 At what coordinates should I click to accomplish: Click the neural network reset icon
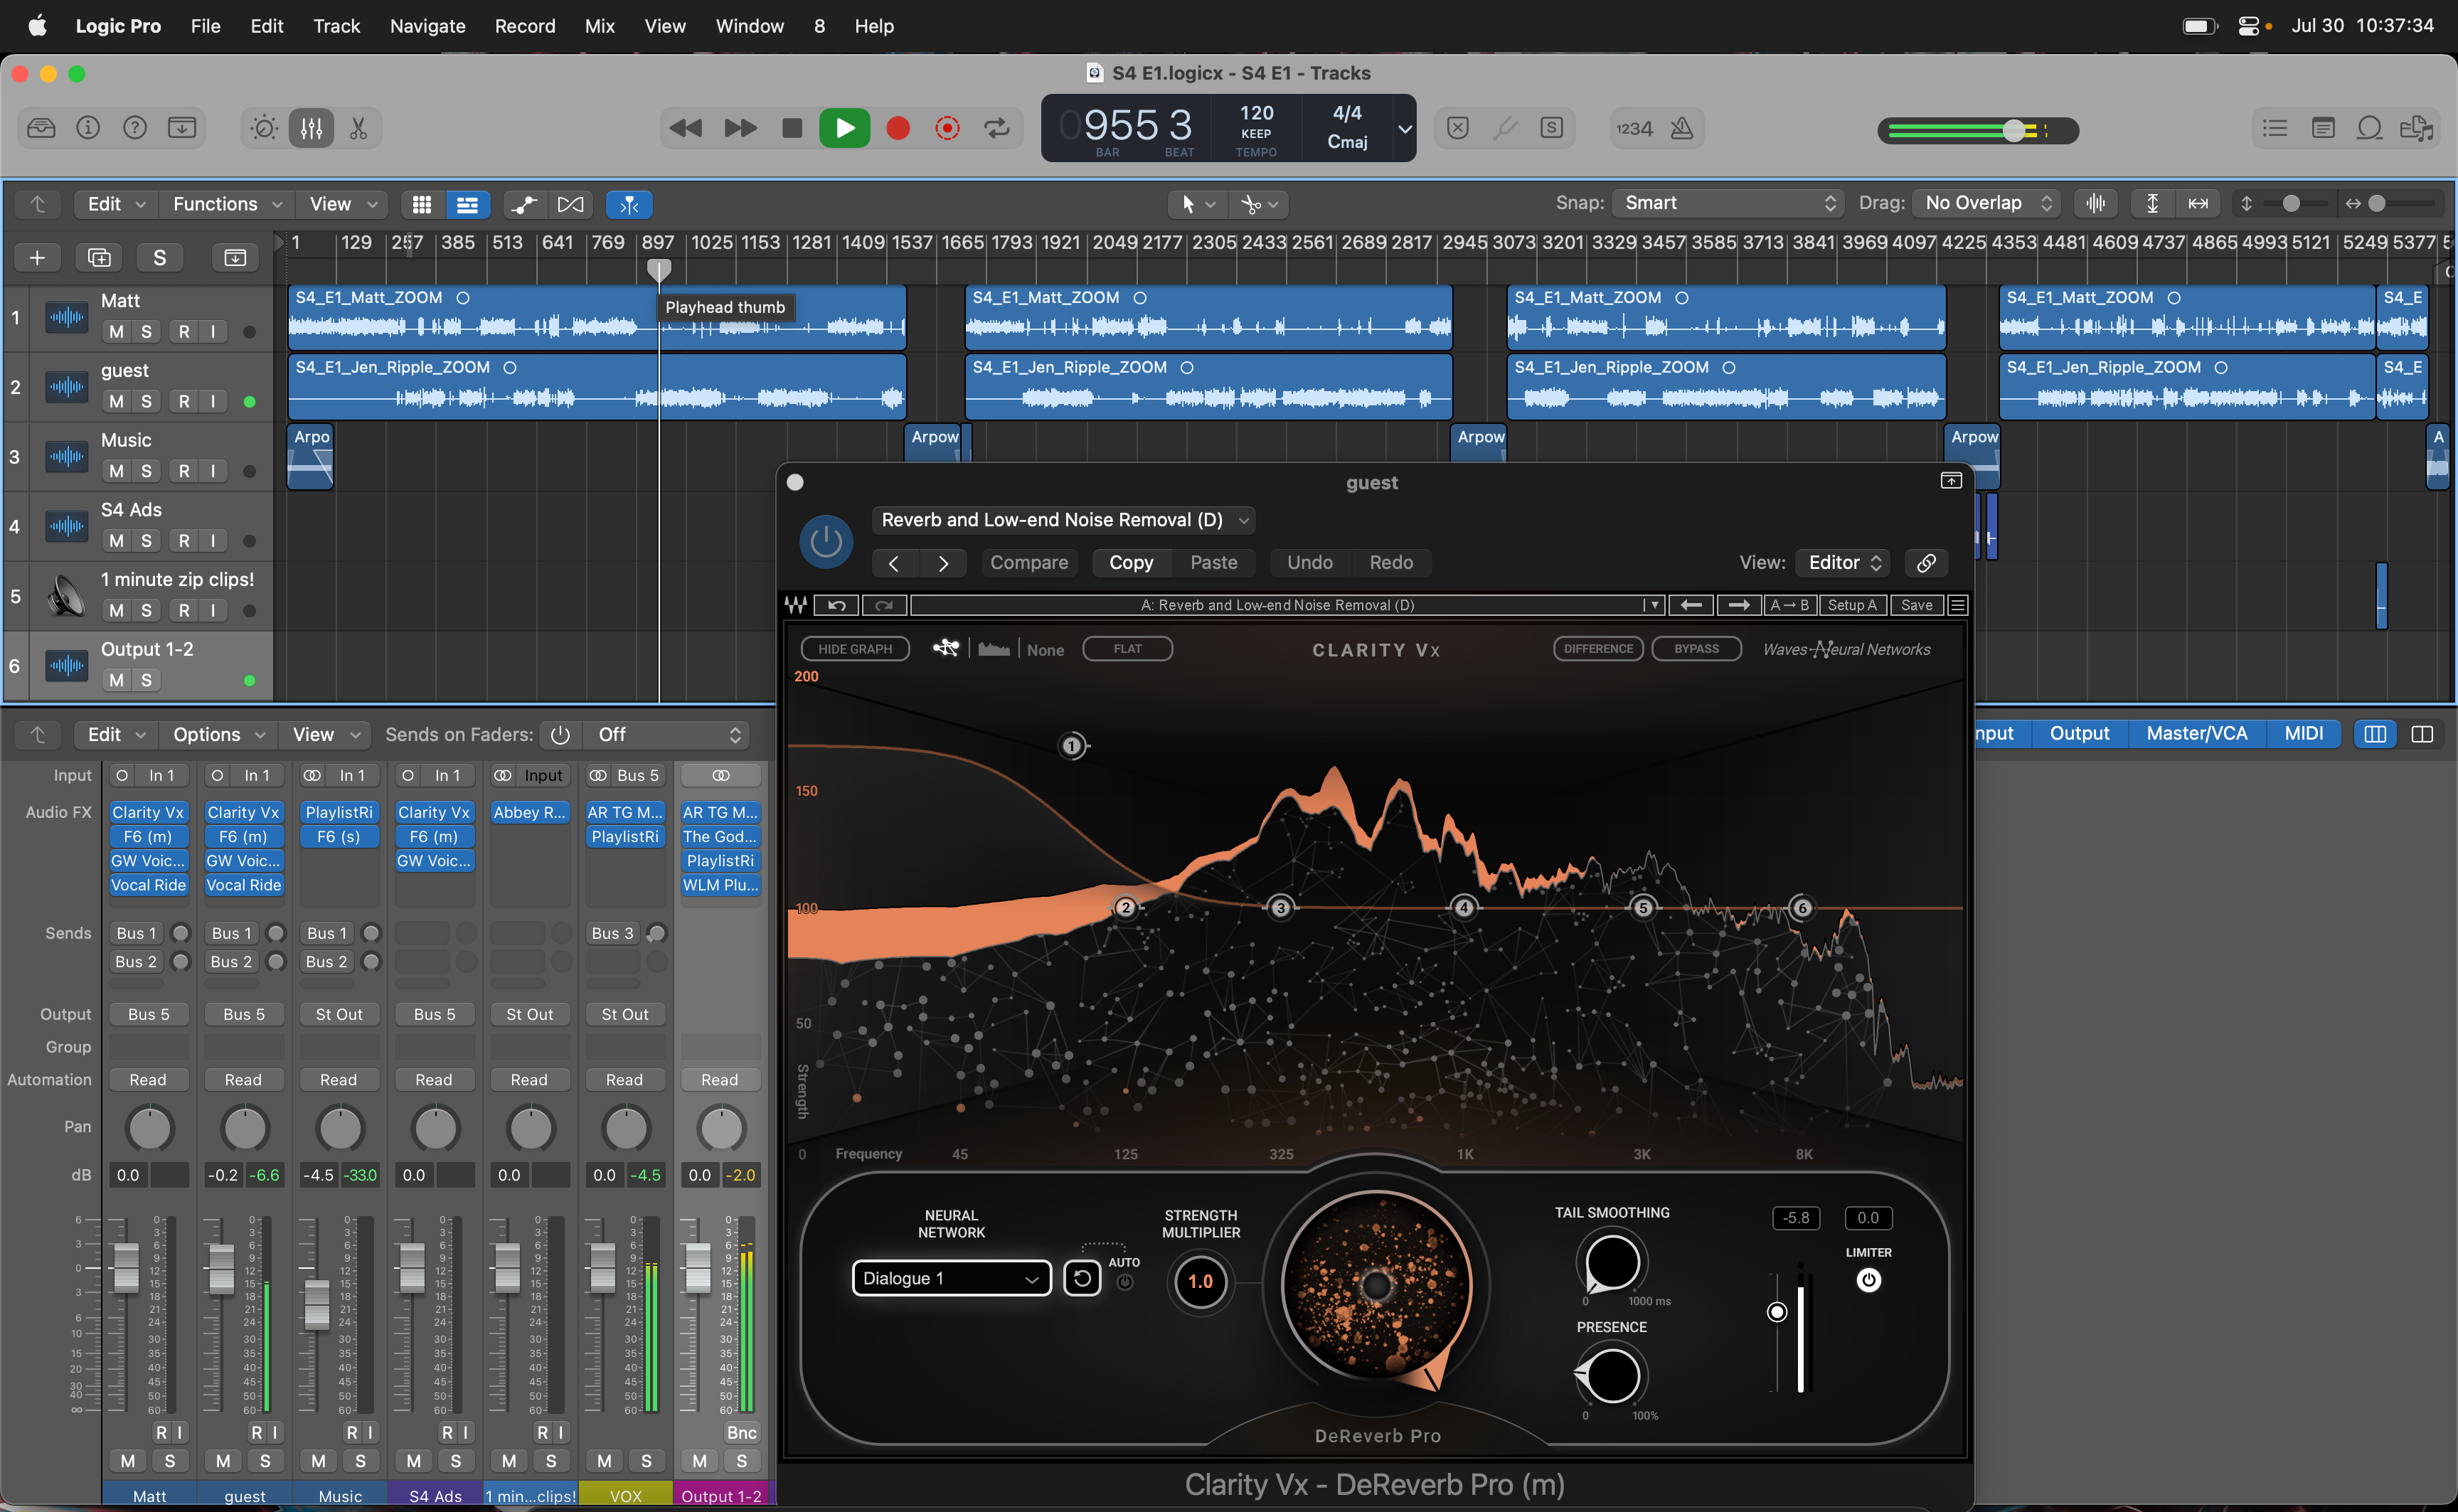(1081, 1278)
